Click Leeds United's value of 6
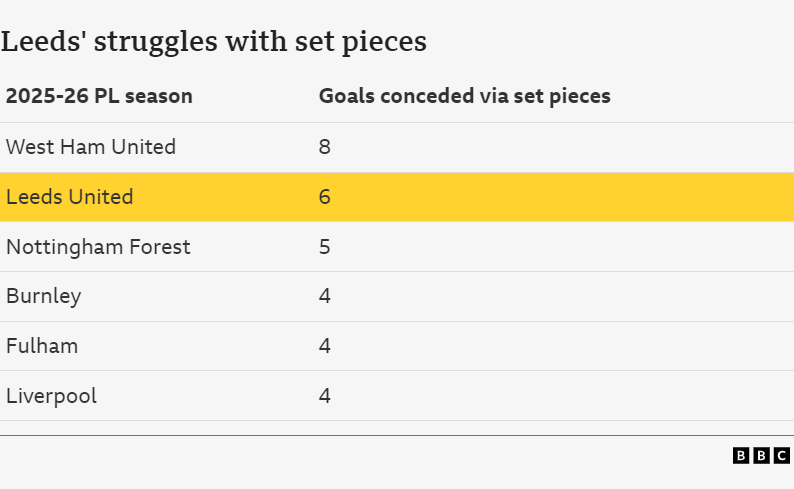Viewport: 794px width, 489px height. coord(324,197)
